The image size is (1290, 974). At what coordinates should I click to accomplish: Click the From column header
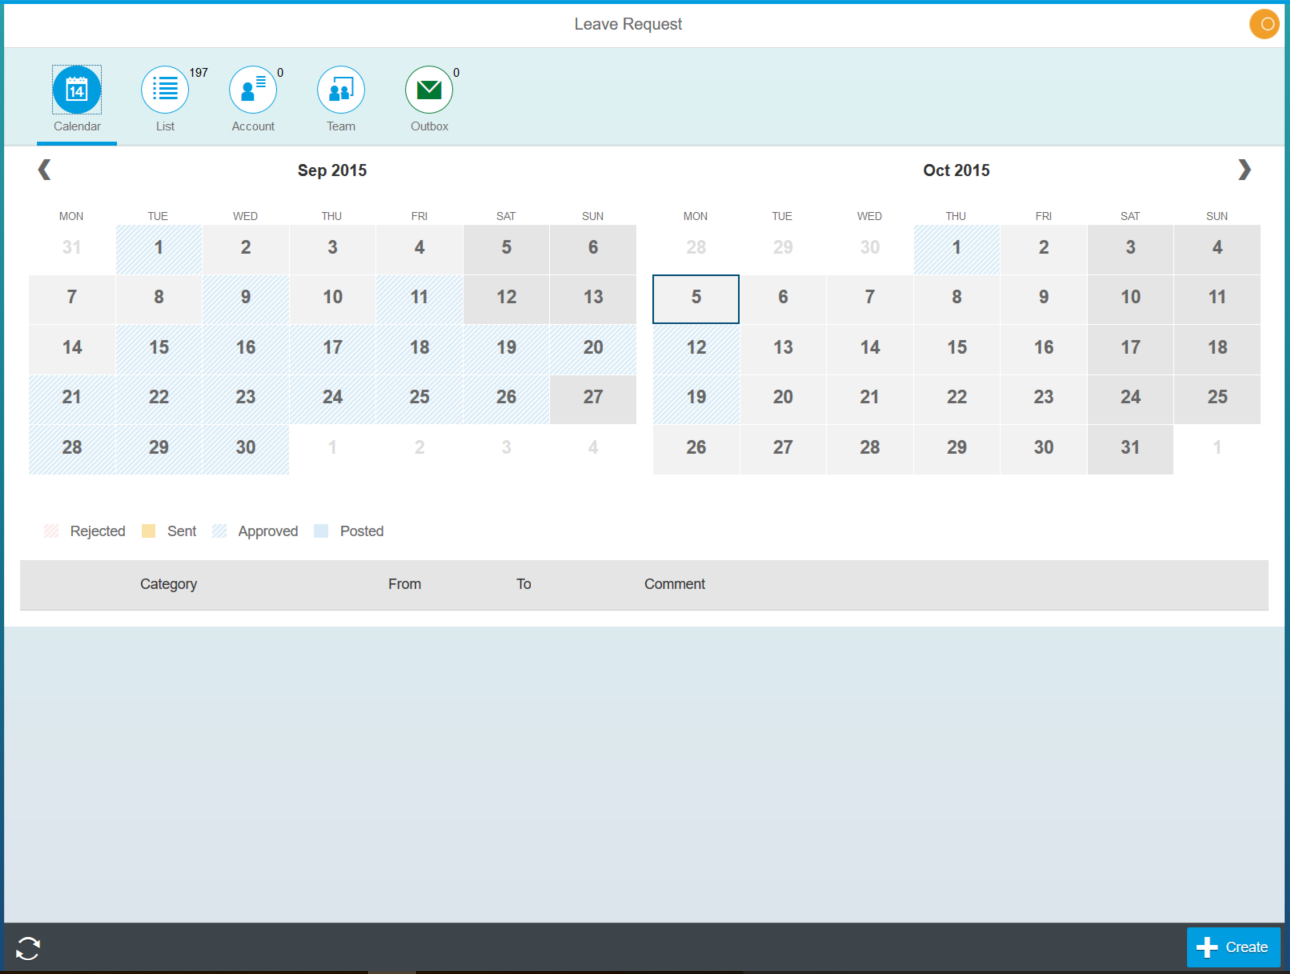point(404,584)
